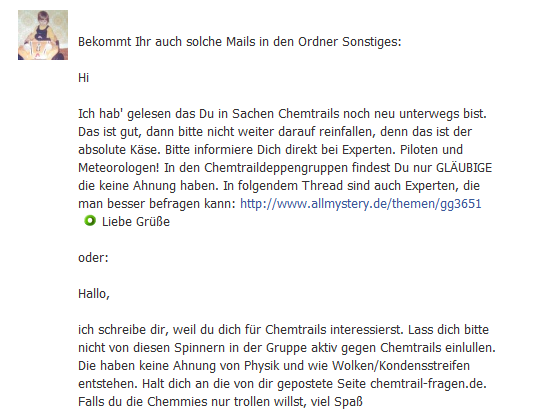Click the capitalized word 'GLÄUBIGE'
The image size is (545, 413).
point(464,168)
